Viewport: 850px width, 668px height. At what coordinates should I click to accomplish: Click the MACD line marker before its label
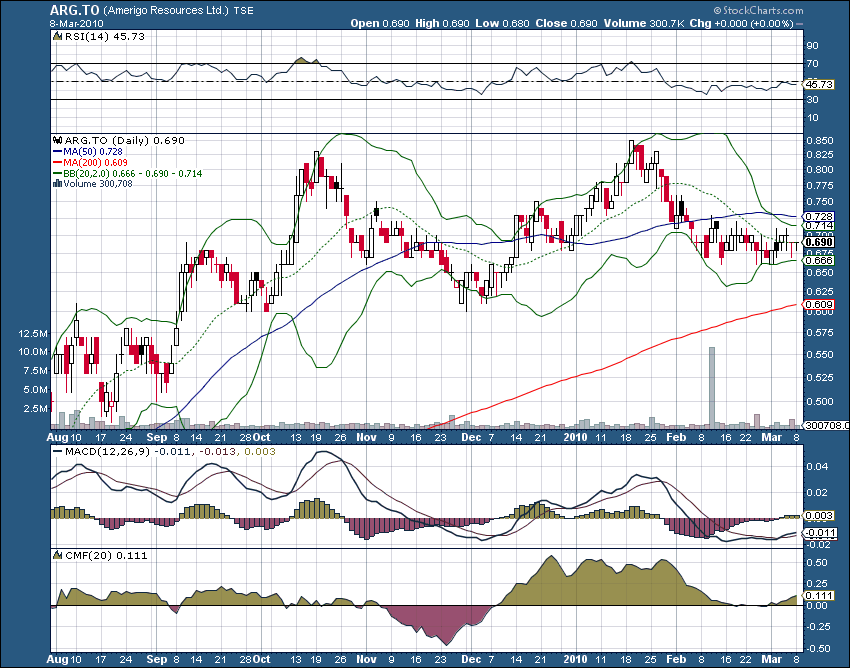(x=57, y=452)
